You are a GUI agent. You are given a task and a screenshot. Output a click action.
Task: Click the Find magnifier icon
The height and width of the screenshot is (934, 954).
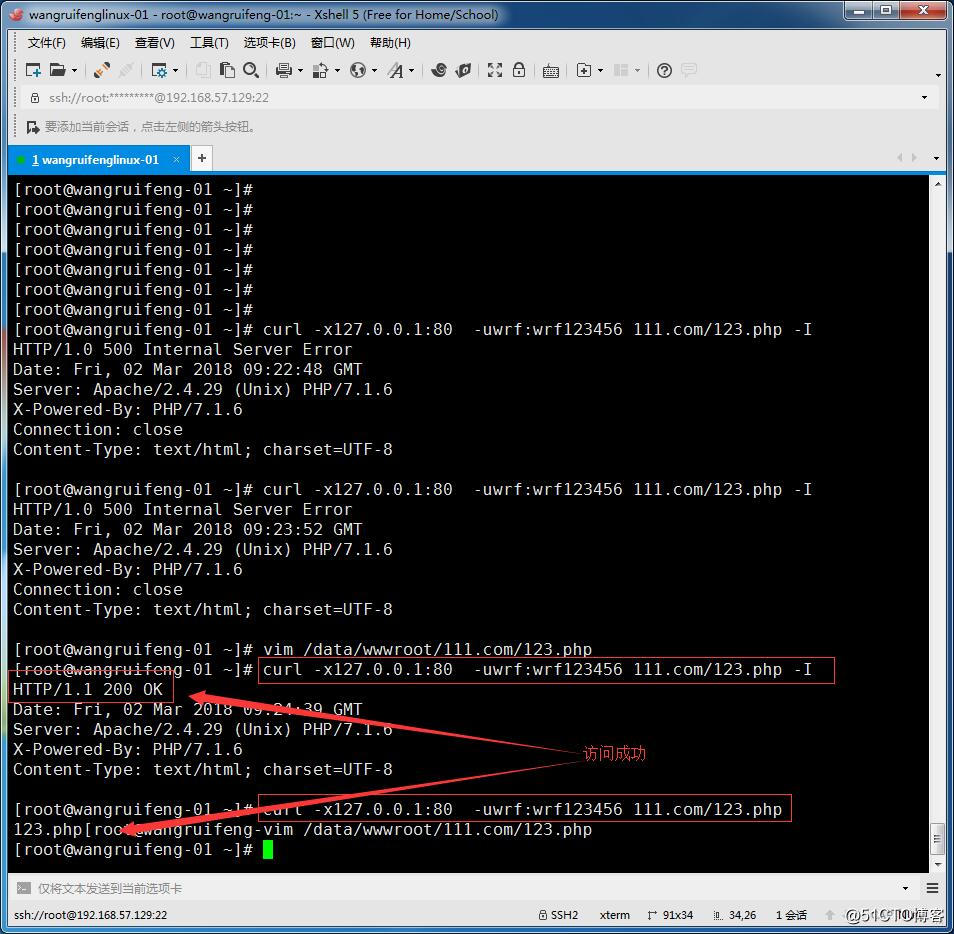click(x=251, y=70)
